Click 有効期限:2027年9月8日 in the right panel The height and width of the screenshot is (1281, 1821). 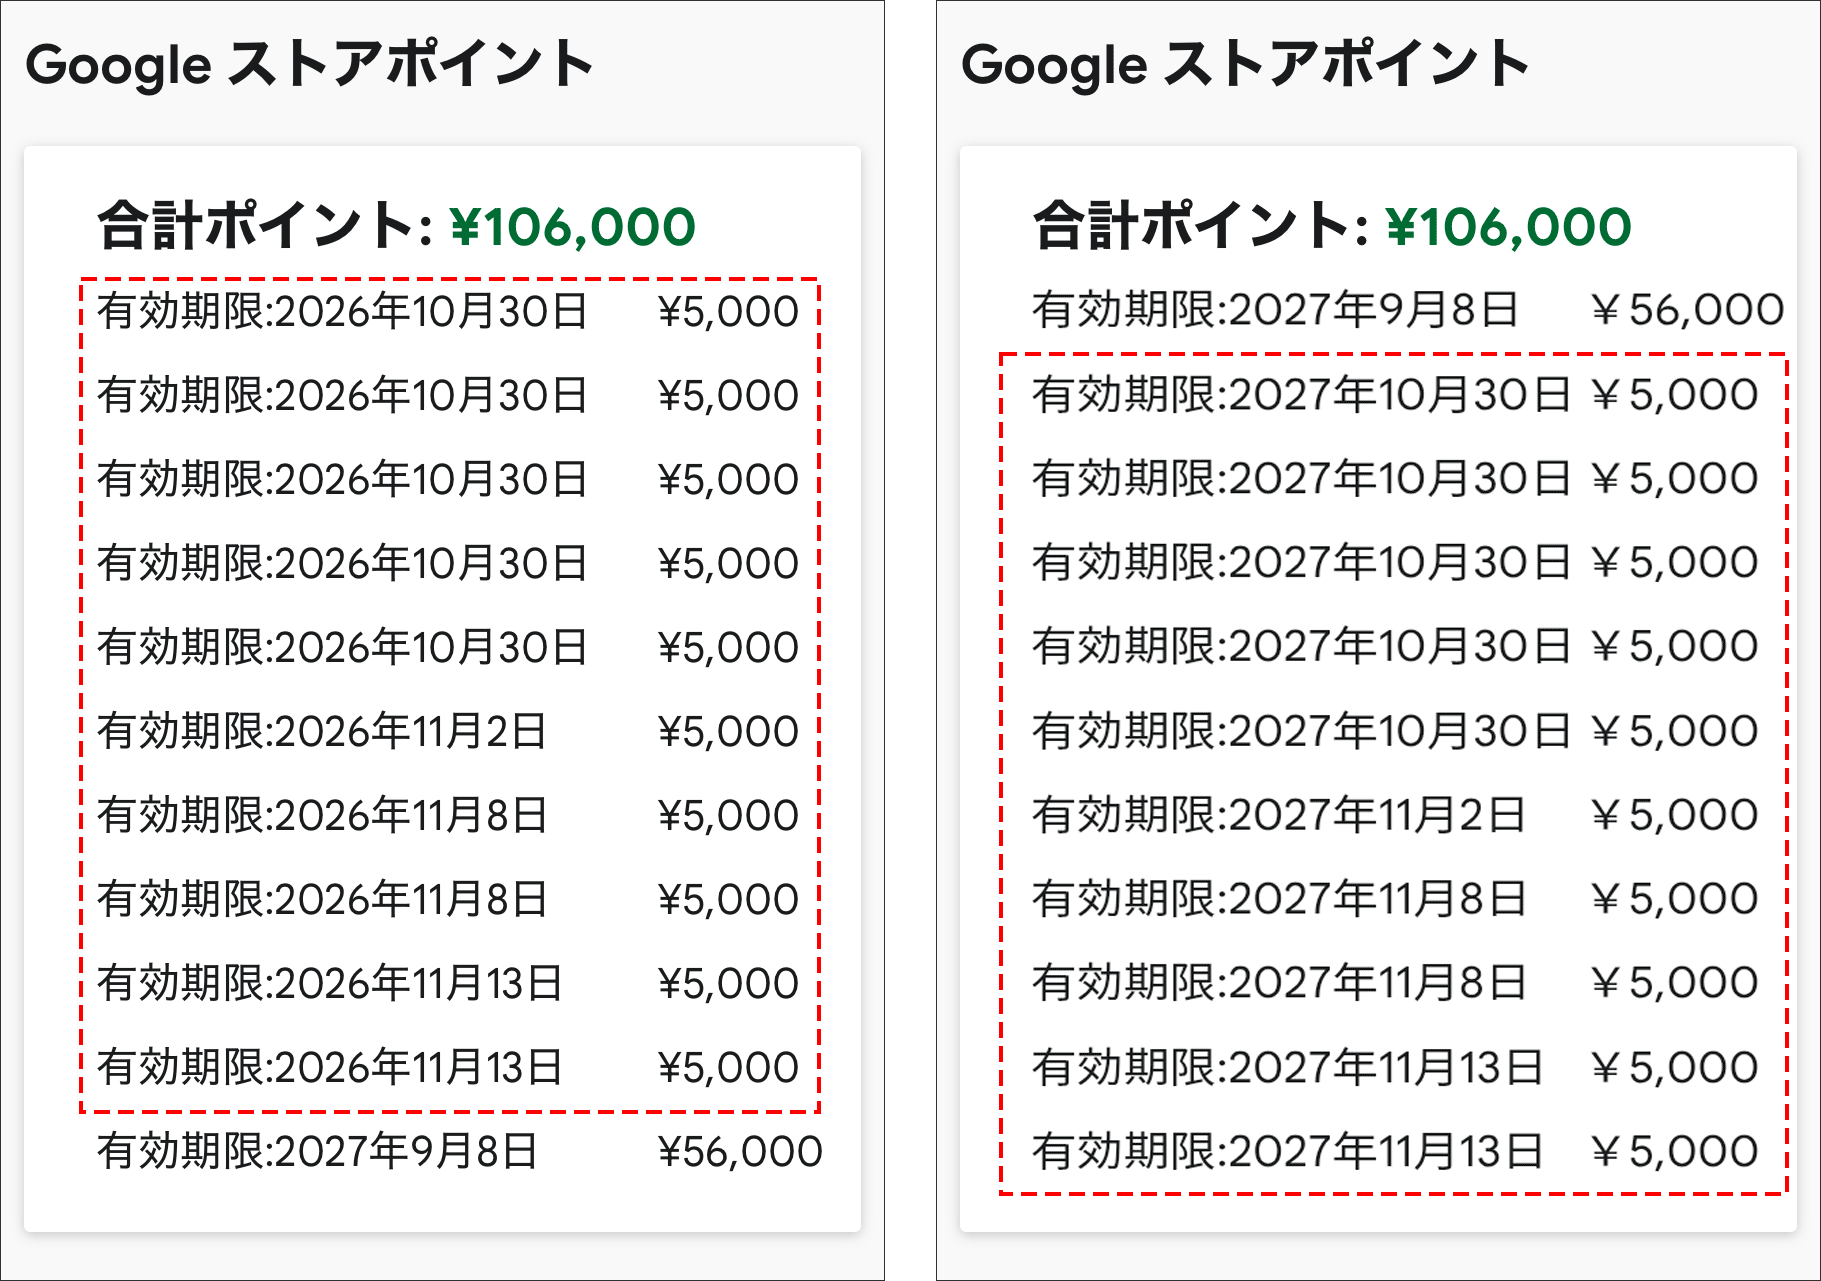point(1276,310)
